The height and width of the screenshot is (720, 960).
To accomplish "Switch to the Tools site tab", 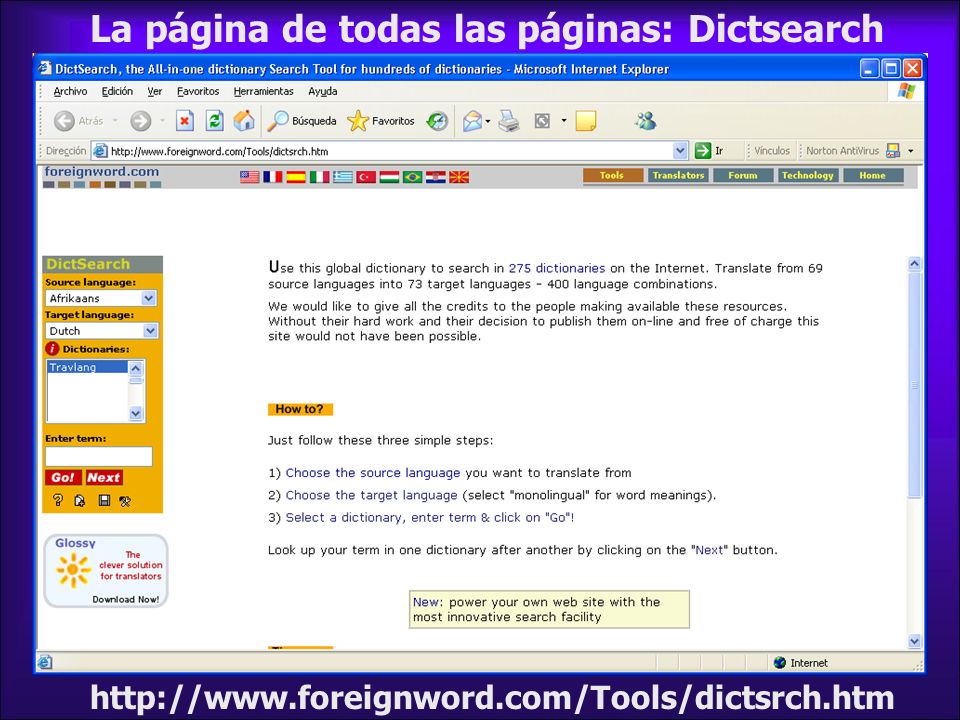I will click(x=613, y=176).
